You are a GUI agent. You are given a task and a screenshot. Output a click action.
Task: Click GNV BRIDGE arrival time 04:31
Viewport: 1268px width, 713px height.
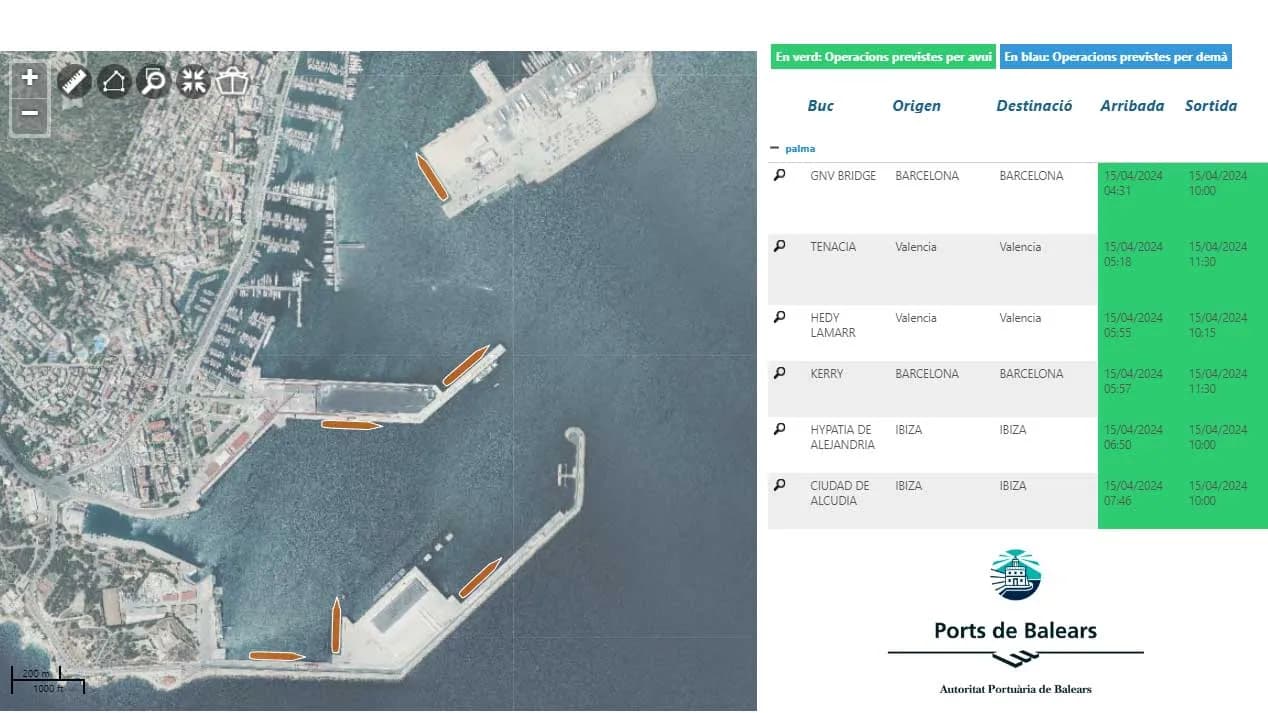pos(1117,191)
